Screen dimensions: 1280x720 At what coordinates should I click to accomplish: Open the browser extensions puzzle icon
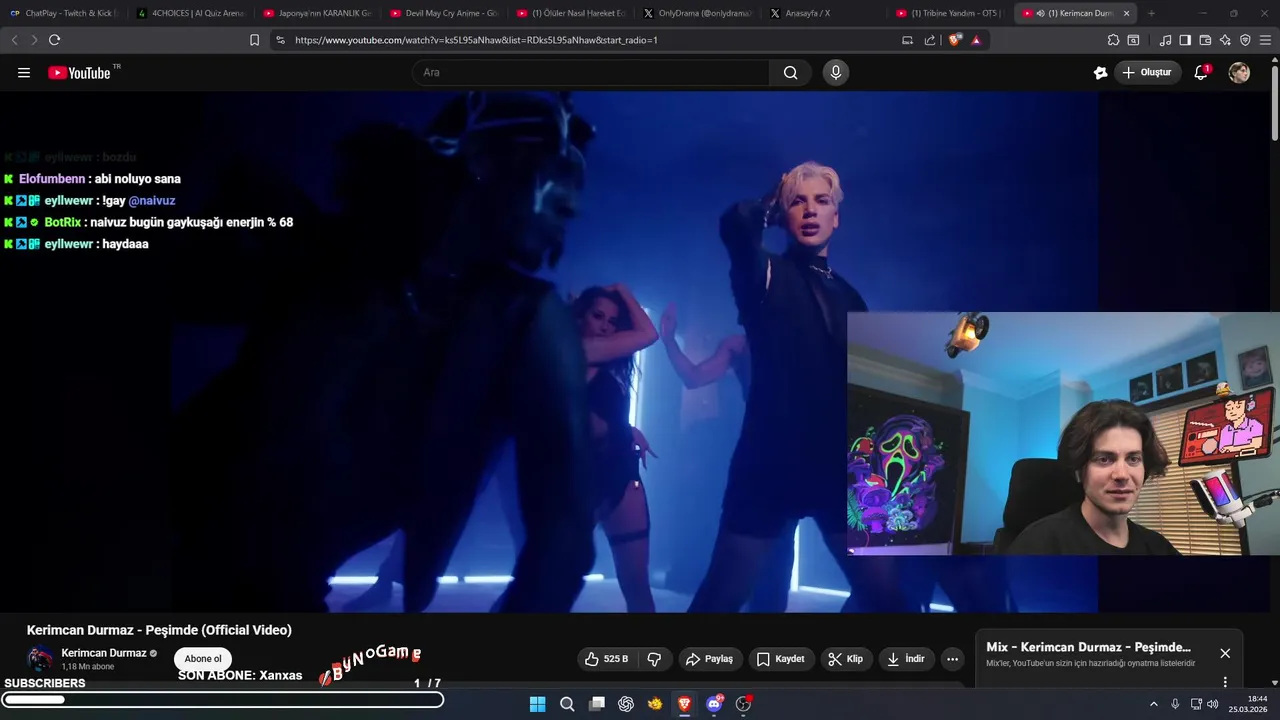[x=1113, y=40]
